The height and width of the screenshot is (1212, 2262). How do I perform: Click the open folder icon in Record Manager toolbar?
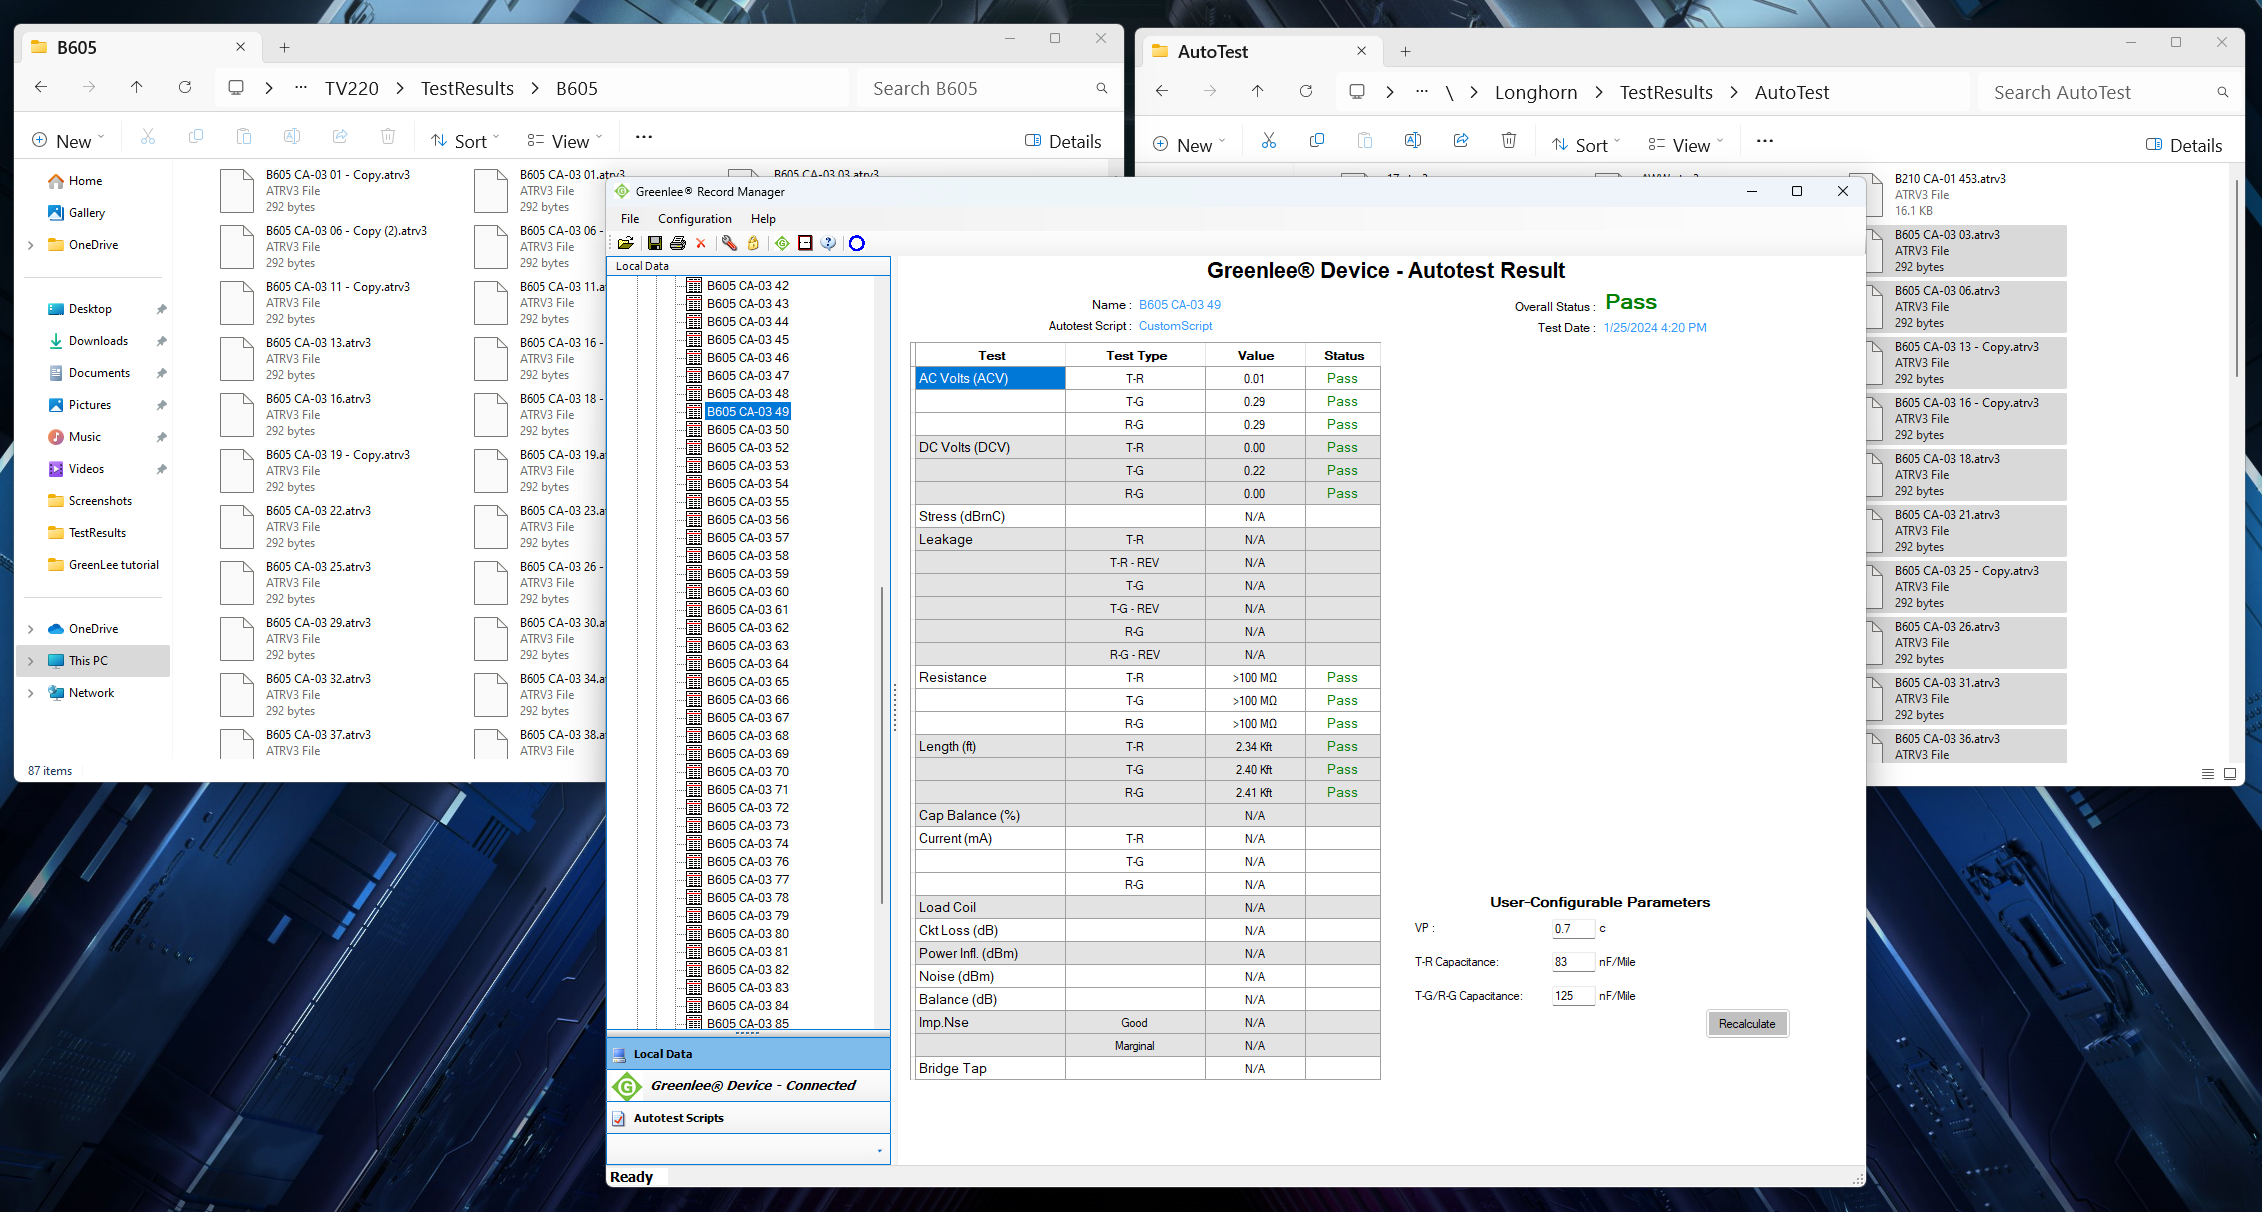coord(626,243)
